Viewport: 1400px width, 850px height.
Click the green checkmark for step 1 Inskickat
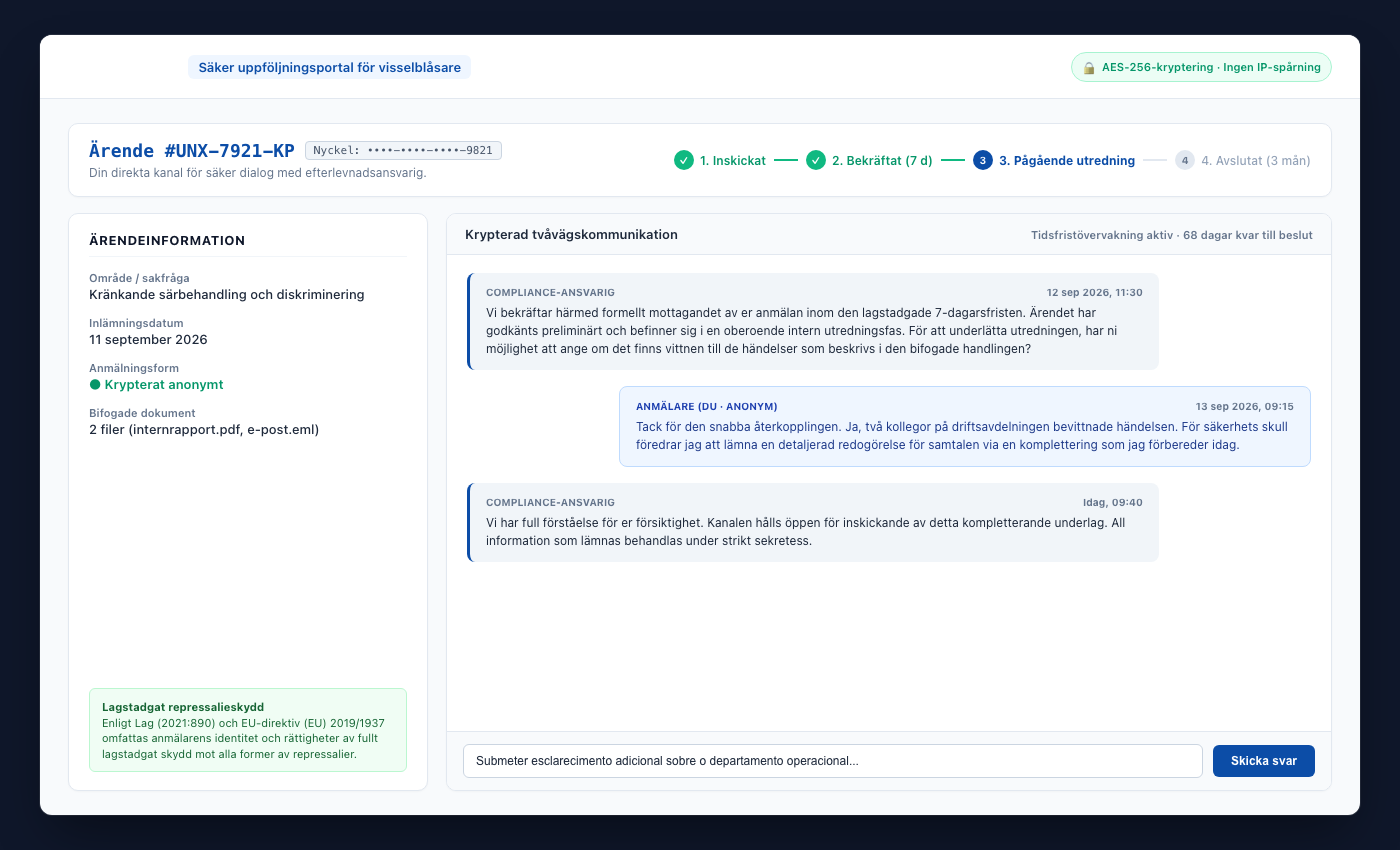[x=684, y=160]
